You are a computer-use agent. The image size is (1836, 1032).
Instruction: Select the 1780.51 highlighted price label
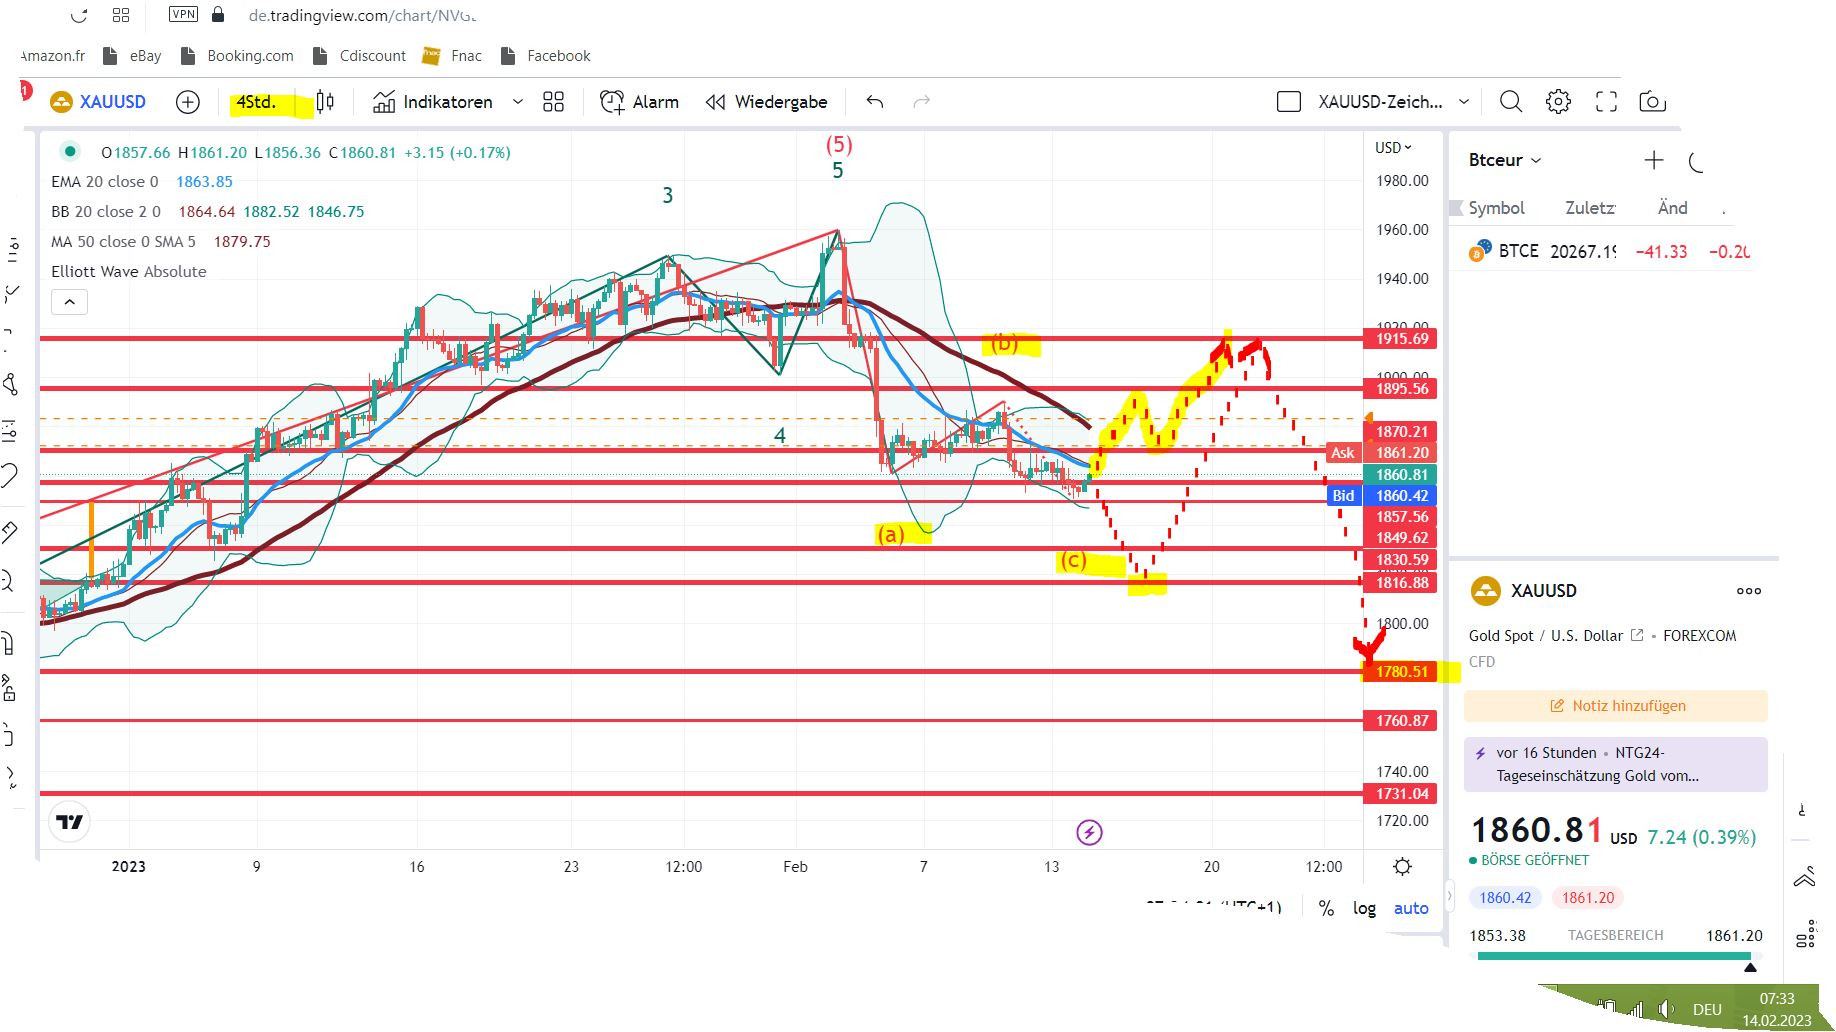coord(1400,672)
